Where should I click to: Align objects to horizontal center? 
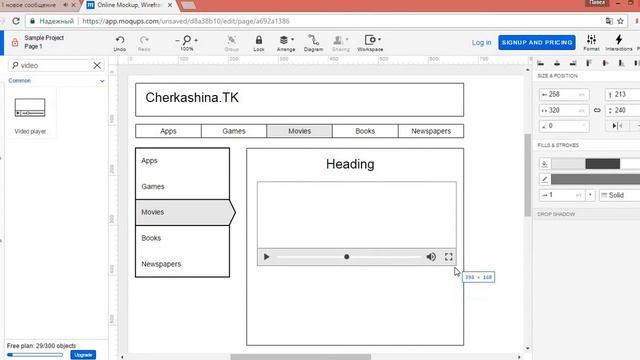coord(557,63)
